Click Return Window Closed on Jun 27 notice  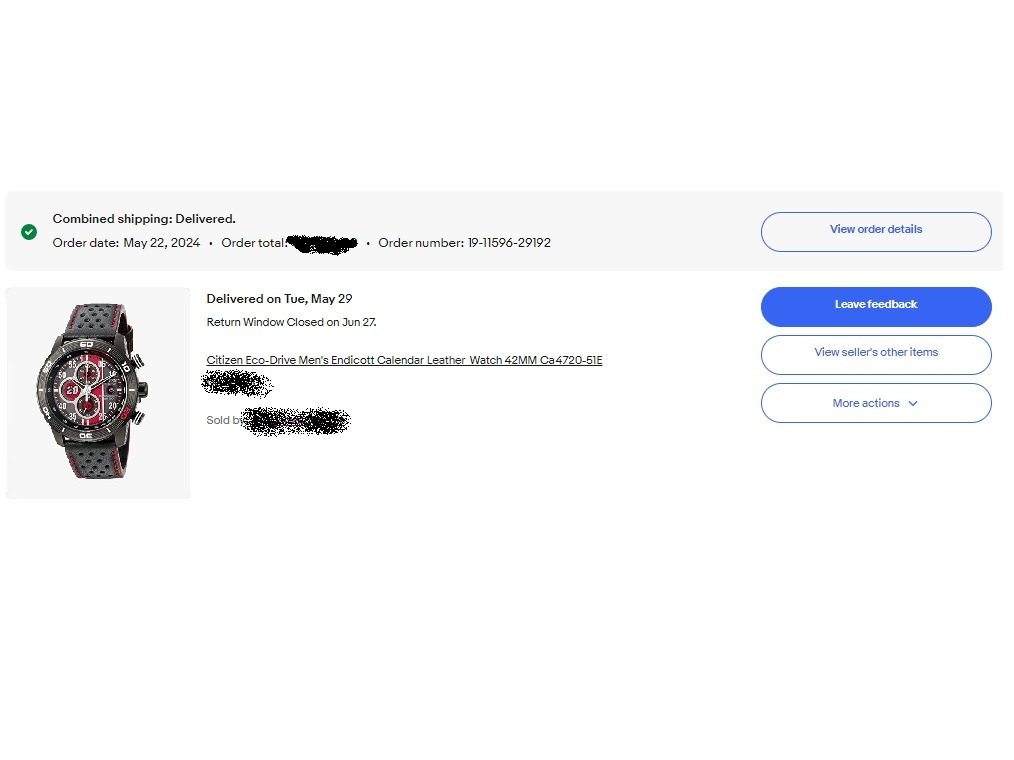291,322
